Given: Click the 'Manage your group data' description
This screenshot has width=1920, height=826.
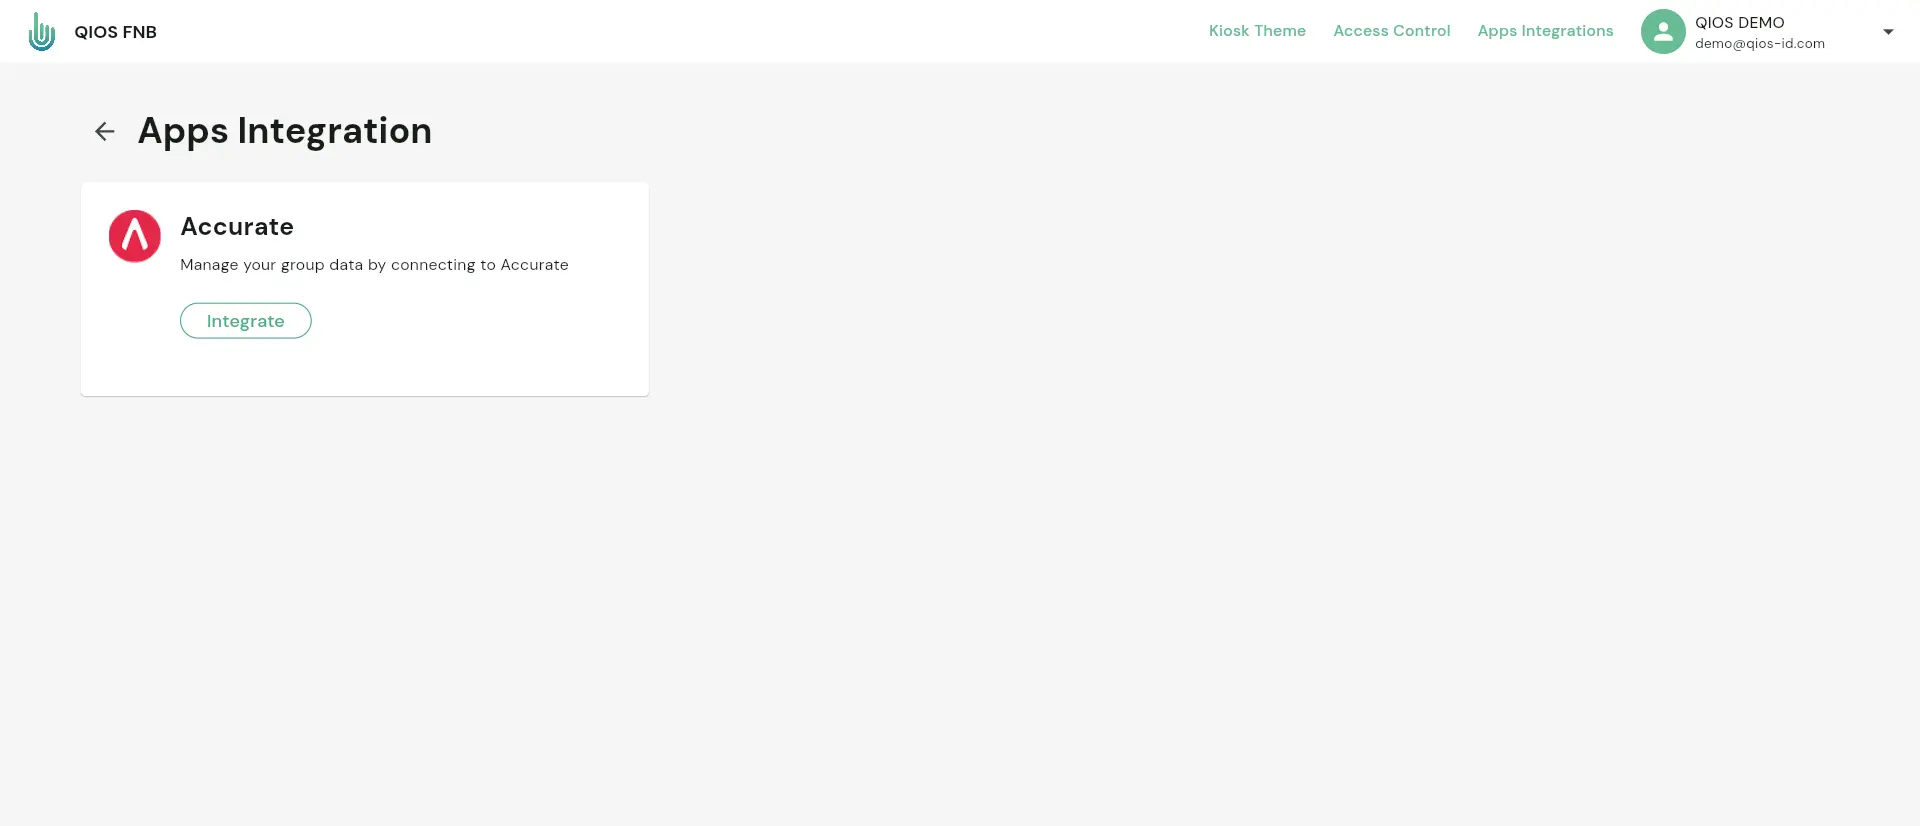Looking at the screenshot, I should (x=374, y=265).
